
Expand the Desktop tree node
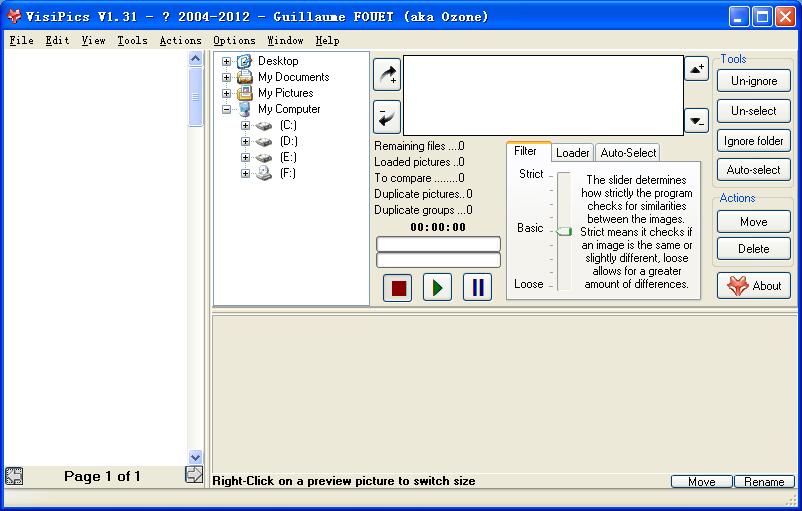pyautogui.click(x=227, y=61)
